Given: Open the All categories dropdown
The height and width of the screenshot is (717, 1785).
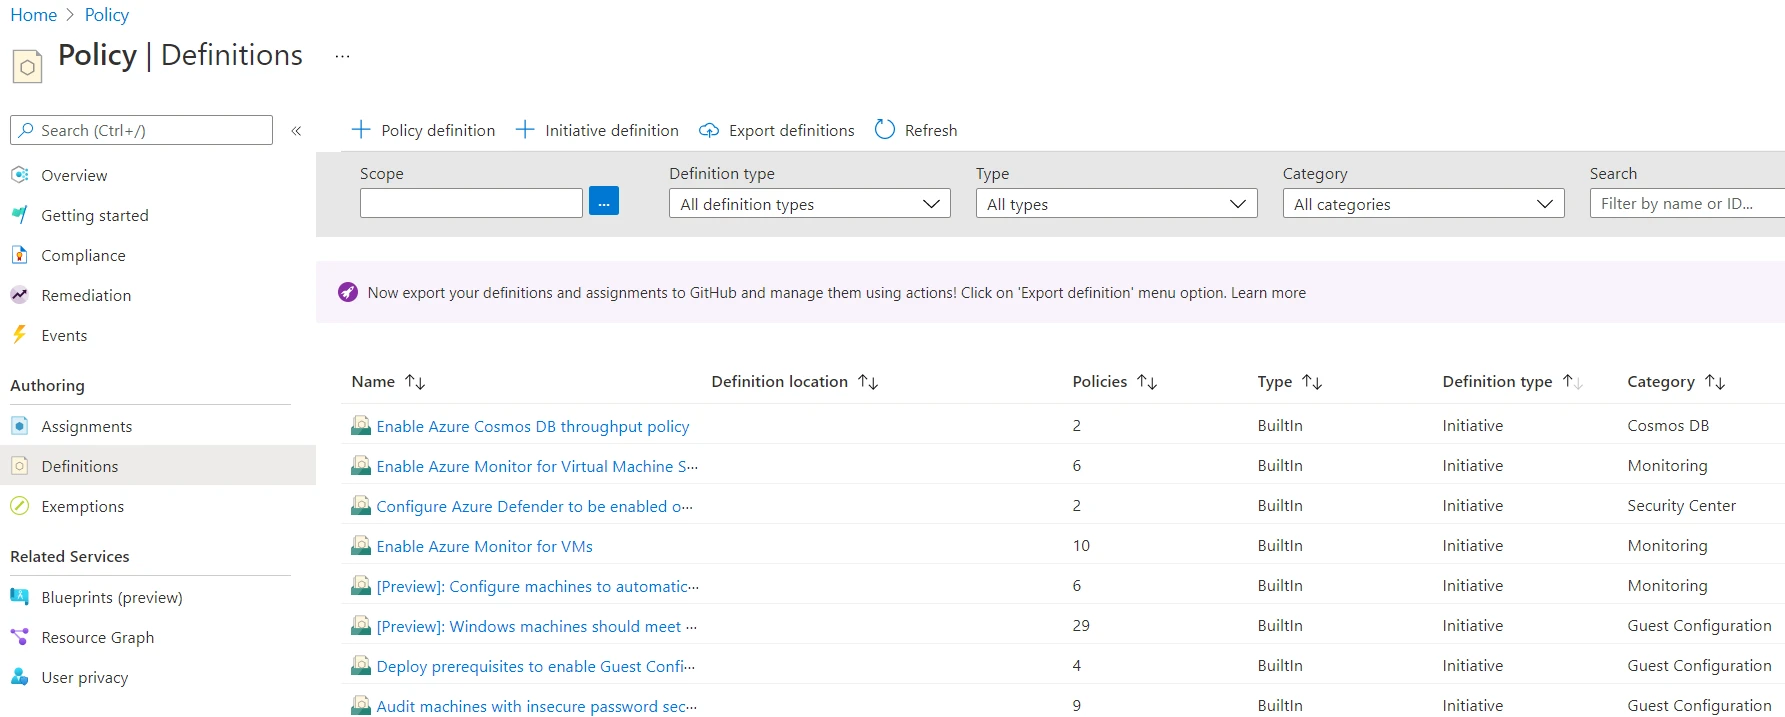Looking at the screenshot, I should click(1423, 203).
